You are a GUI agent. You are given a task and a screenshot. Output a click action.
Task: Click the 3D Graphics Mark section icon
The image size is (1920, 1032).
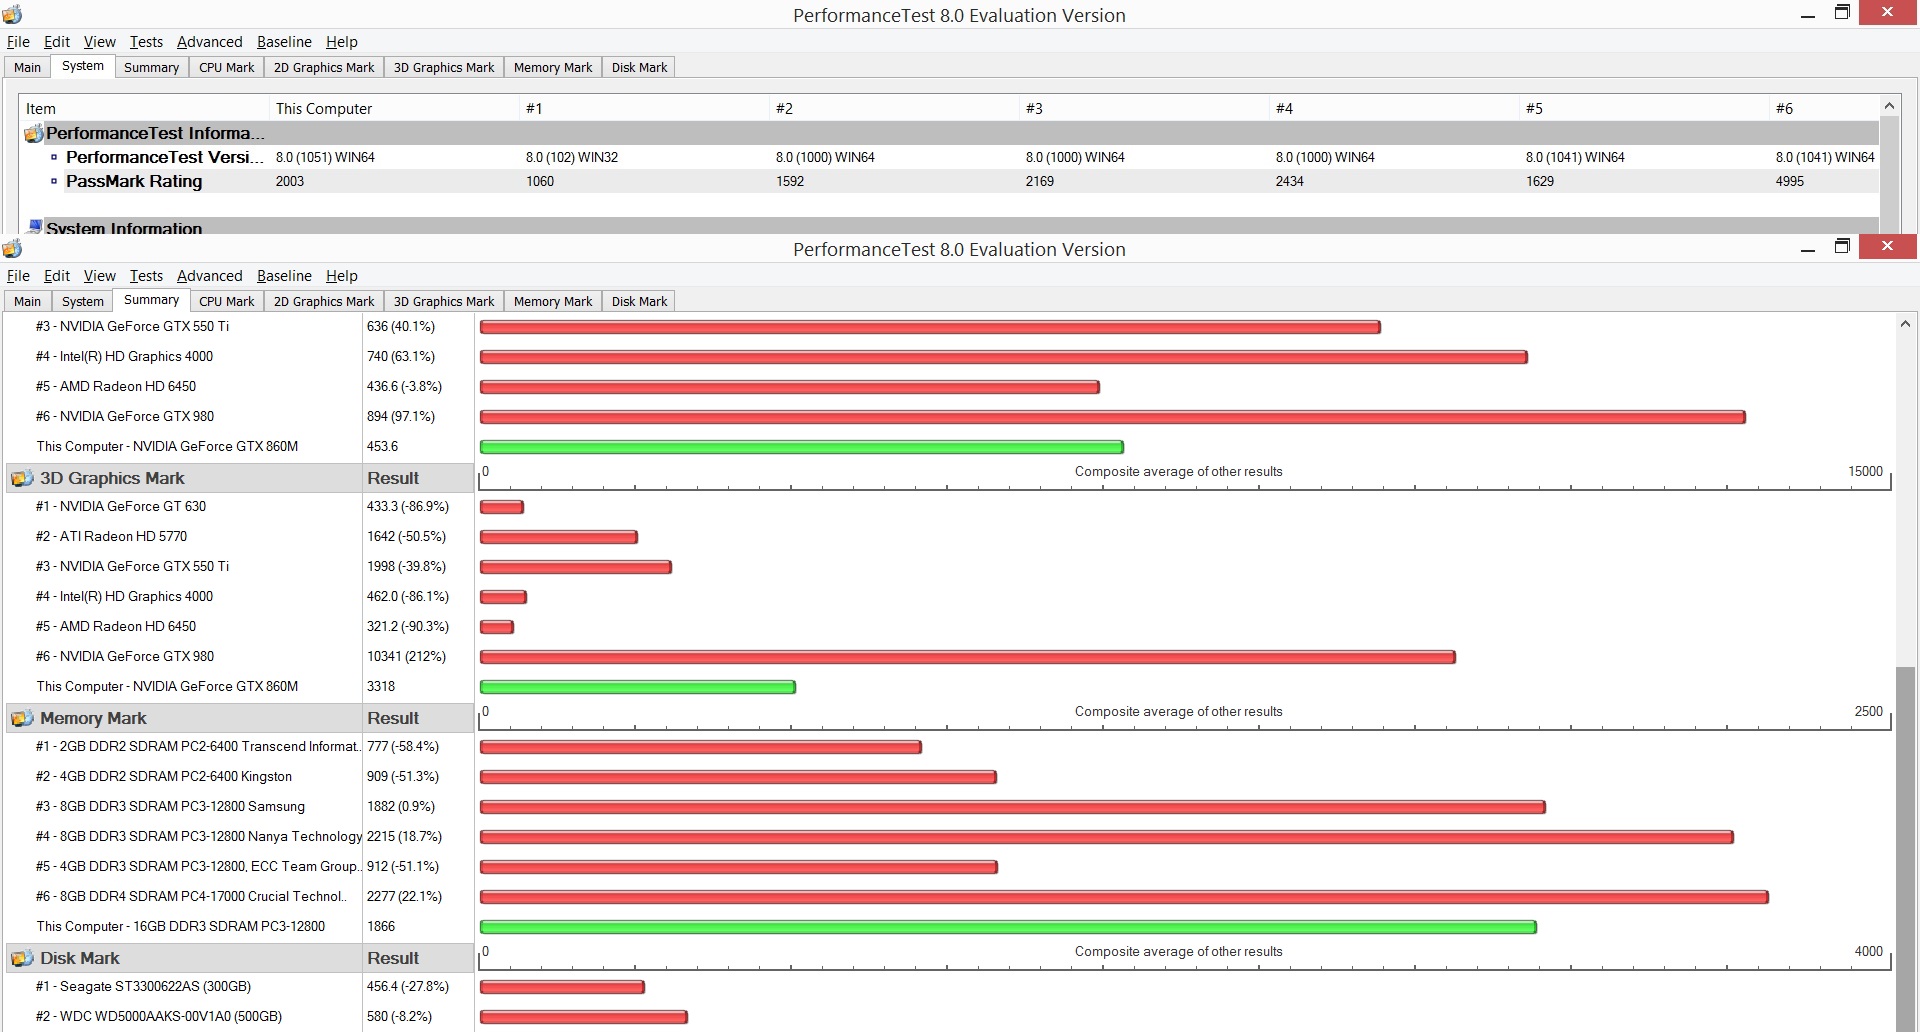coord(22,478)
